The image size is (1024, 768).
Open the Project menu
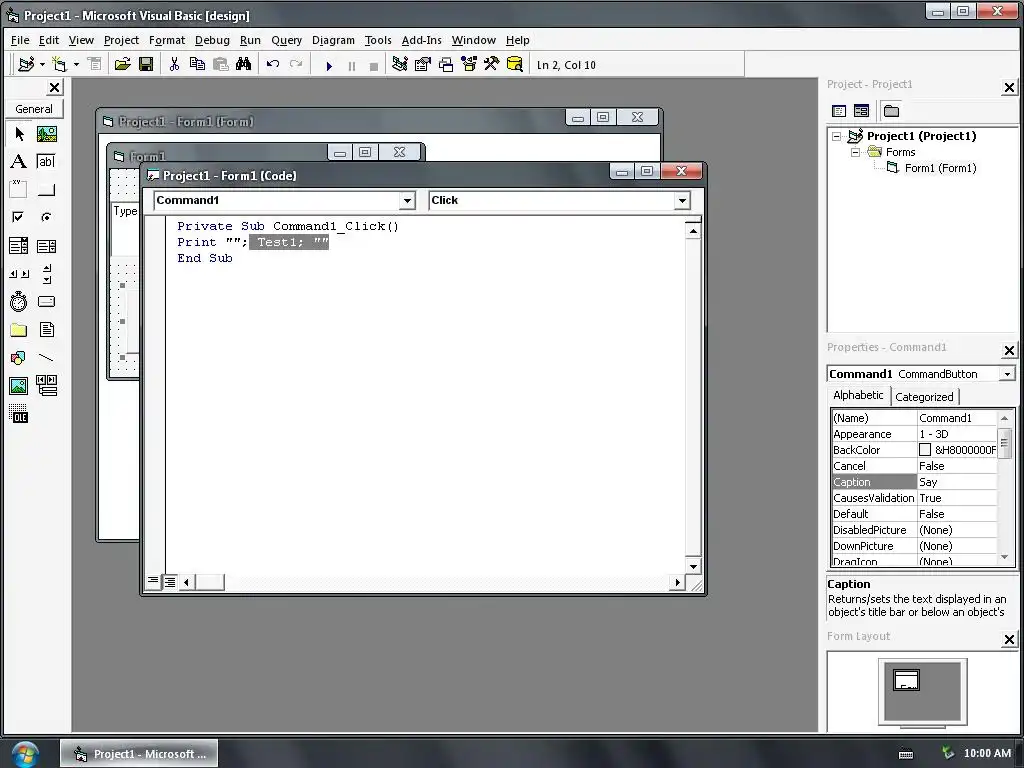121,40
